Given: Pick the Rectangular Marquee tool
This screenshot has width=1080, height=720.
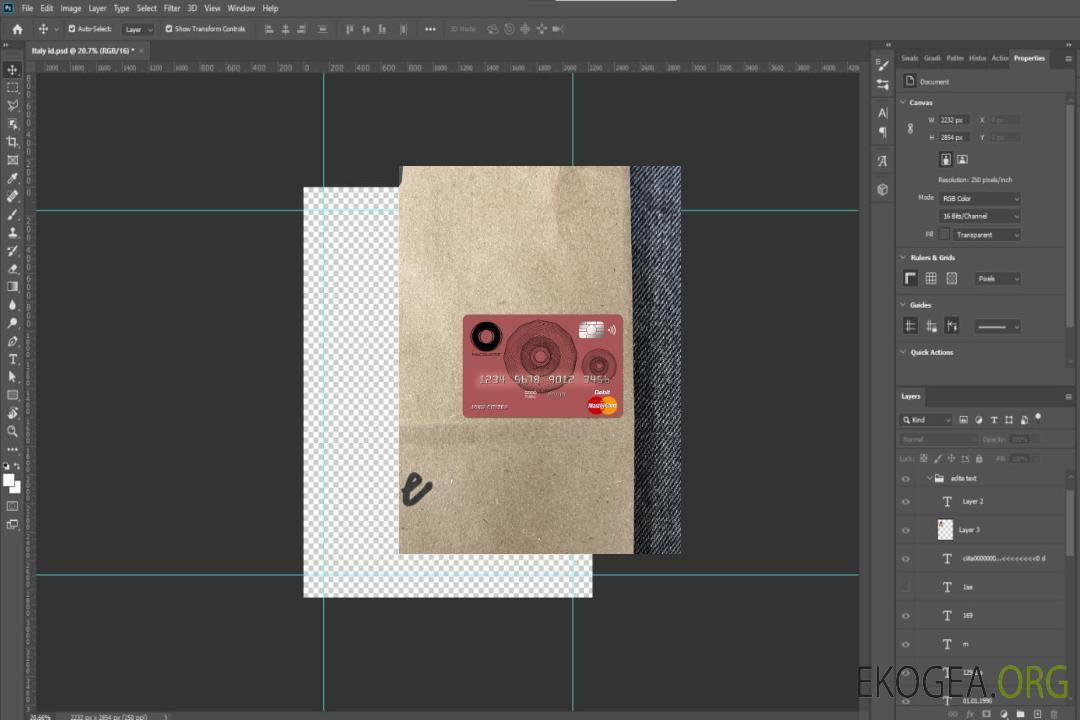Looking at the screenshot, I should click(13, 87).
